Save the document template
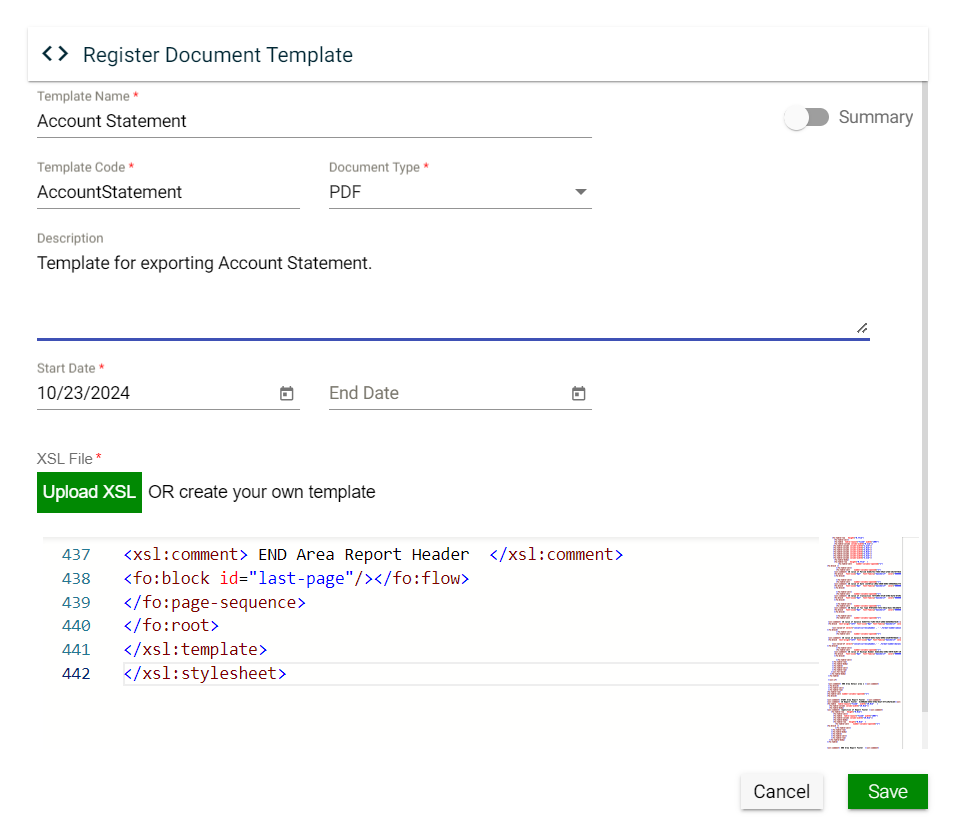954x827 pixels. [x=887, y=791]
